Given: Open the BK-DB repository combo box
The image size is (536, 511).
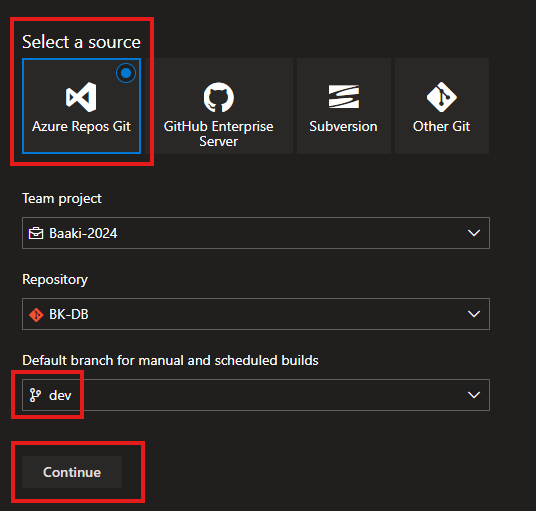Looking at the screenshot, I should pyautogui.click(x=256, y=314).
